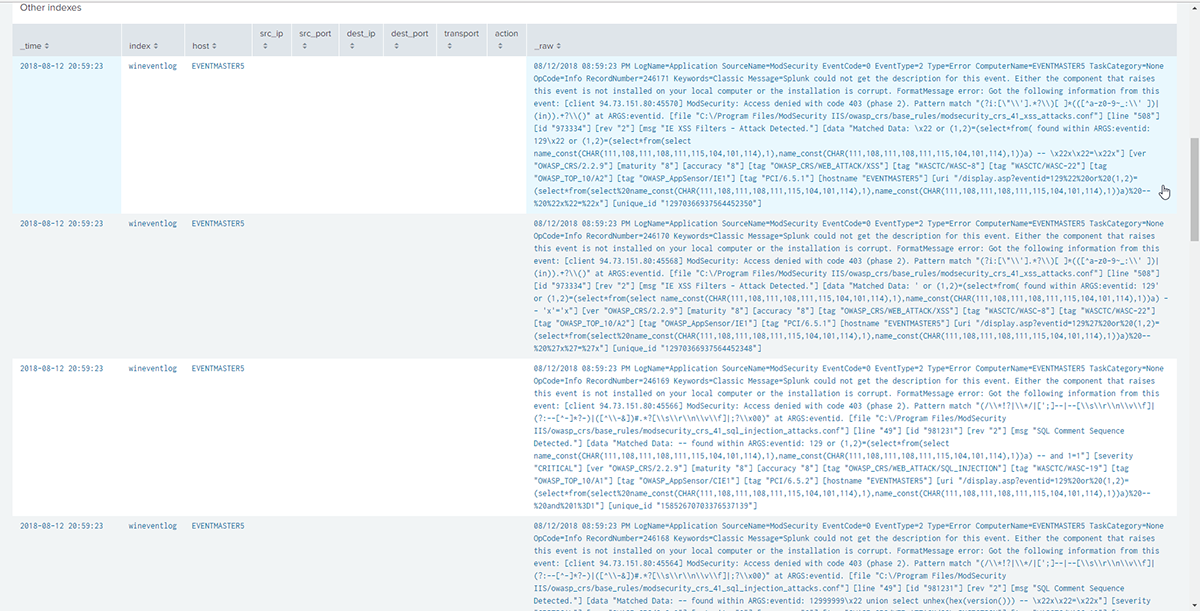Click the index column sort arrows
The height and width of the screenshot is (611, 1200).
(x=154, y=47)
